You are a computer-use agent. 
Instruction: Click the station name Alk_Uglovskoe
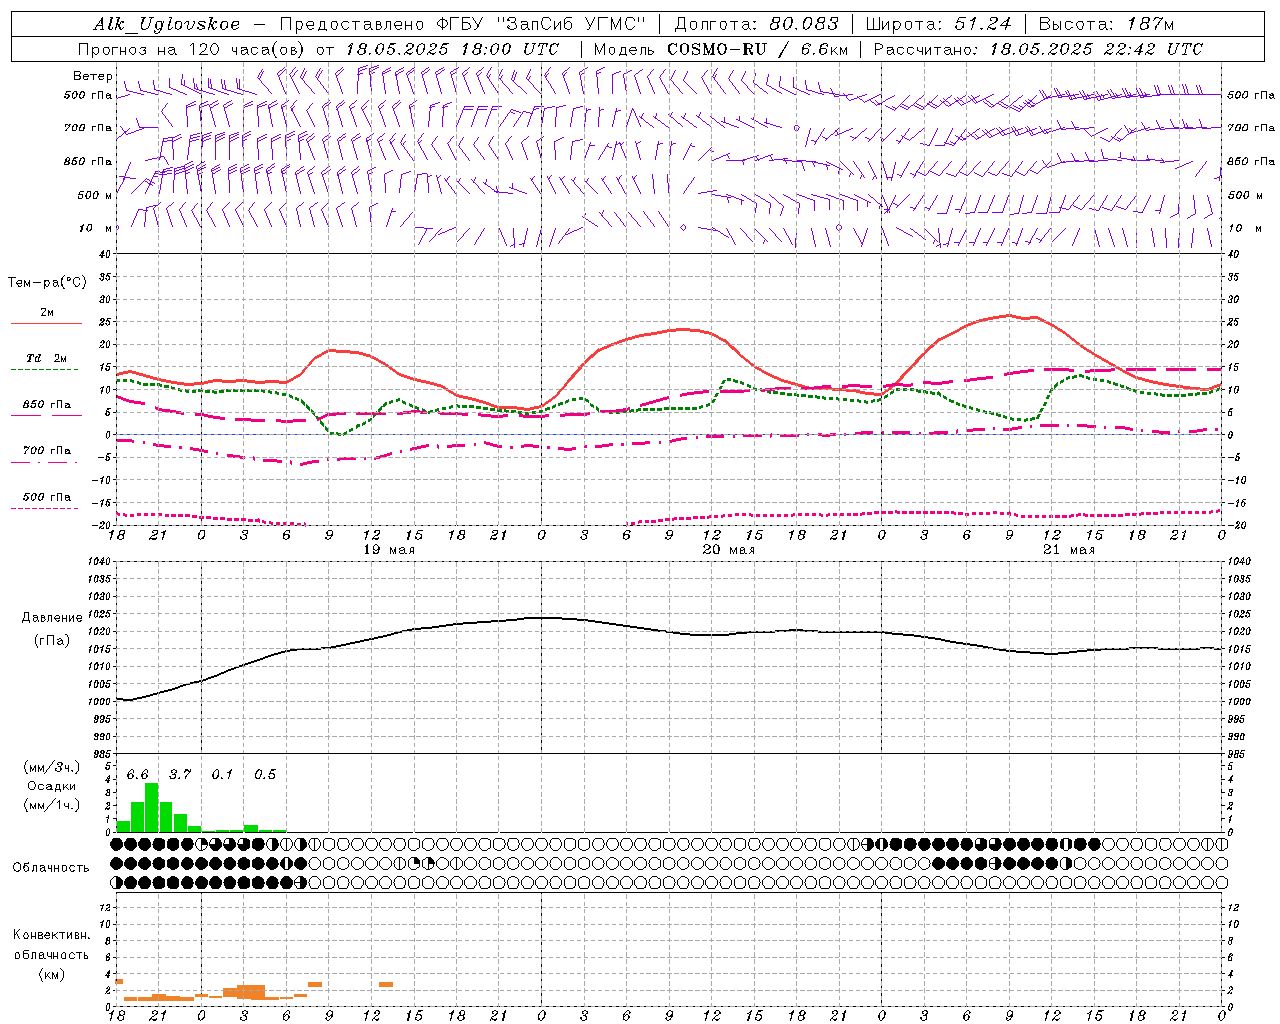166,24
